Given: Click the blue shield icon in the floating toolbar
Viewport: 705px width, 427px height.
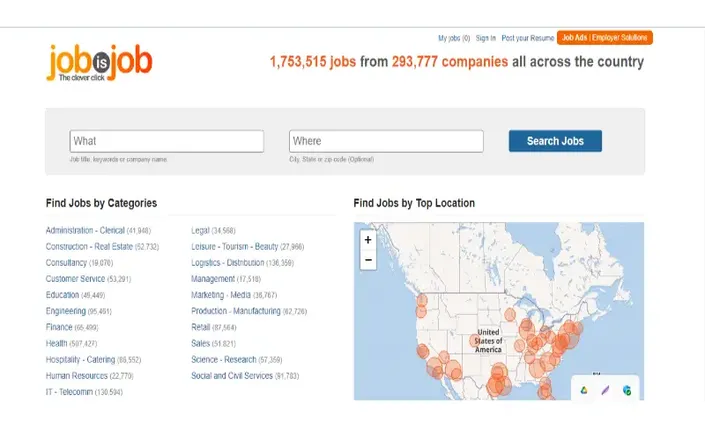Looking at the screenshot, I should [627, 390].
